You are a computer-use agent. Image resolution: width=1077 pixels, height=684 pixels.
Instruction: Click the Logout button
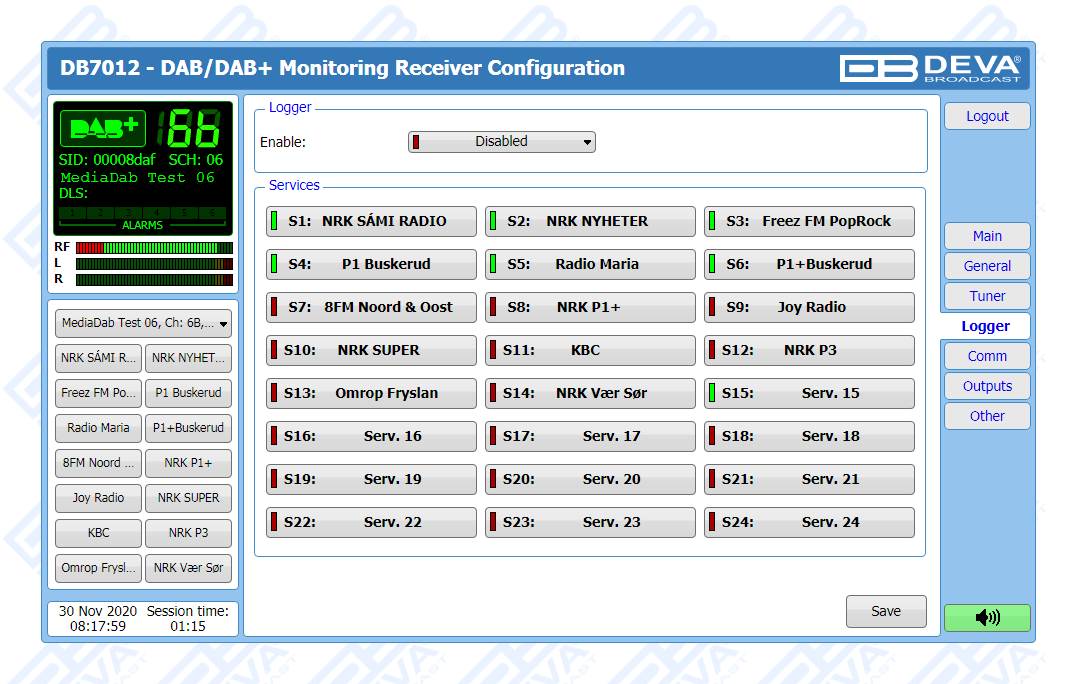[x=986, y=117]
